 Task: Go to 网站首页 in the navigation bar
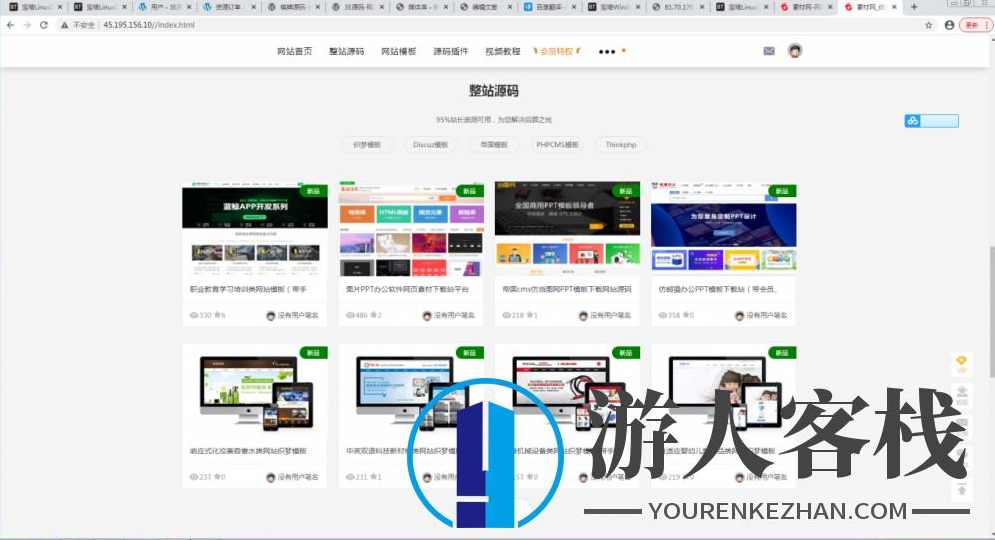(294, 51)
